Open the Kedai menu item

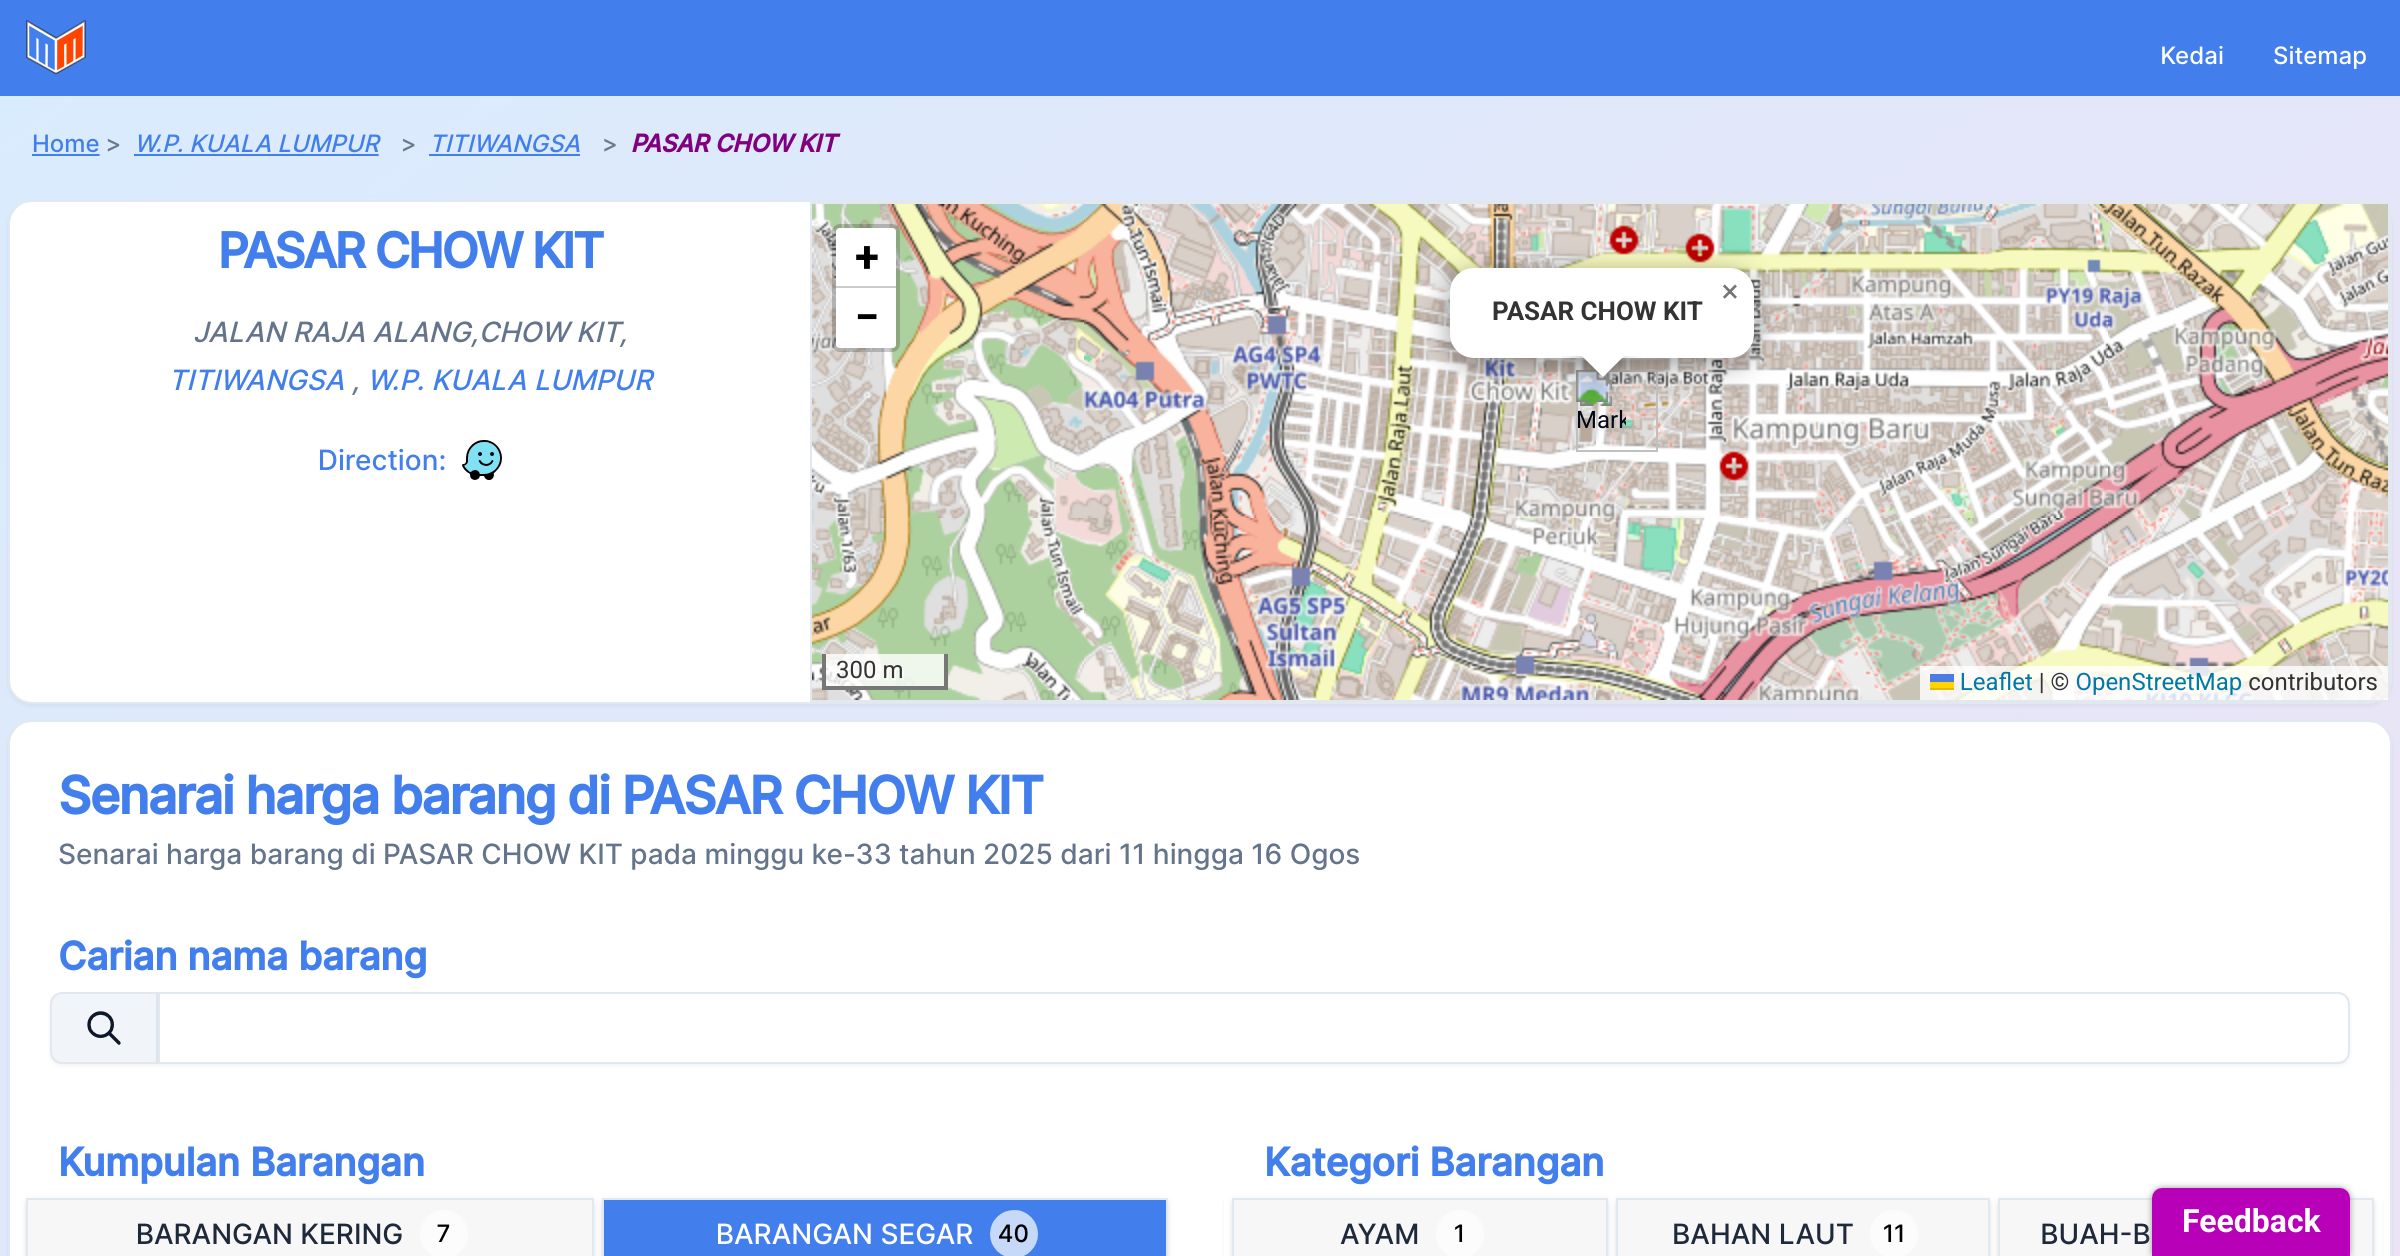coord(2191,55)
